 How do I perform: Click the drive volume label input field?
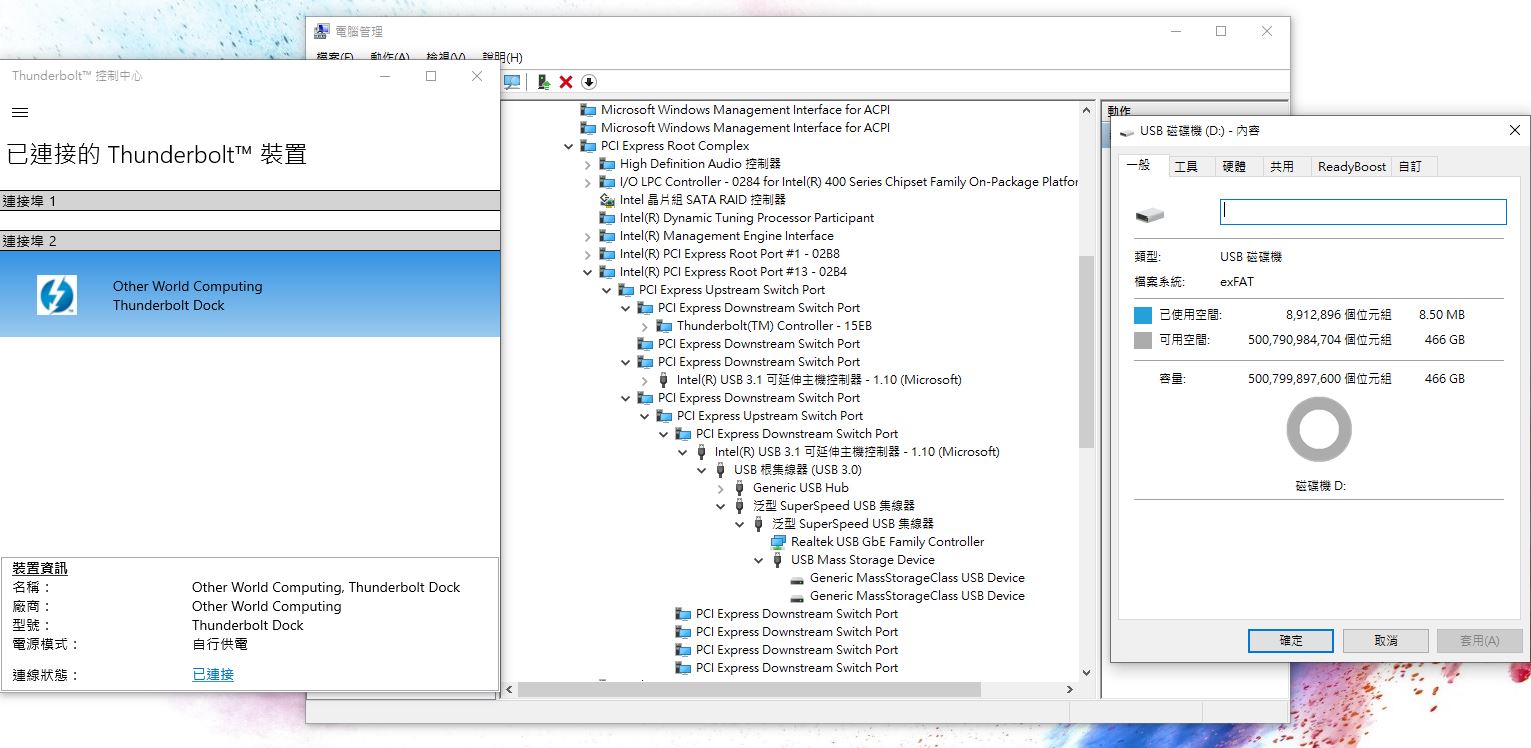pyautogui.click(x=1363, y=212)
